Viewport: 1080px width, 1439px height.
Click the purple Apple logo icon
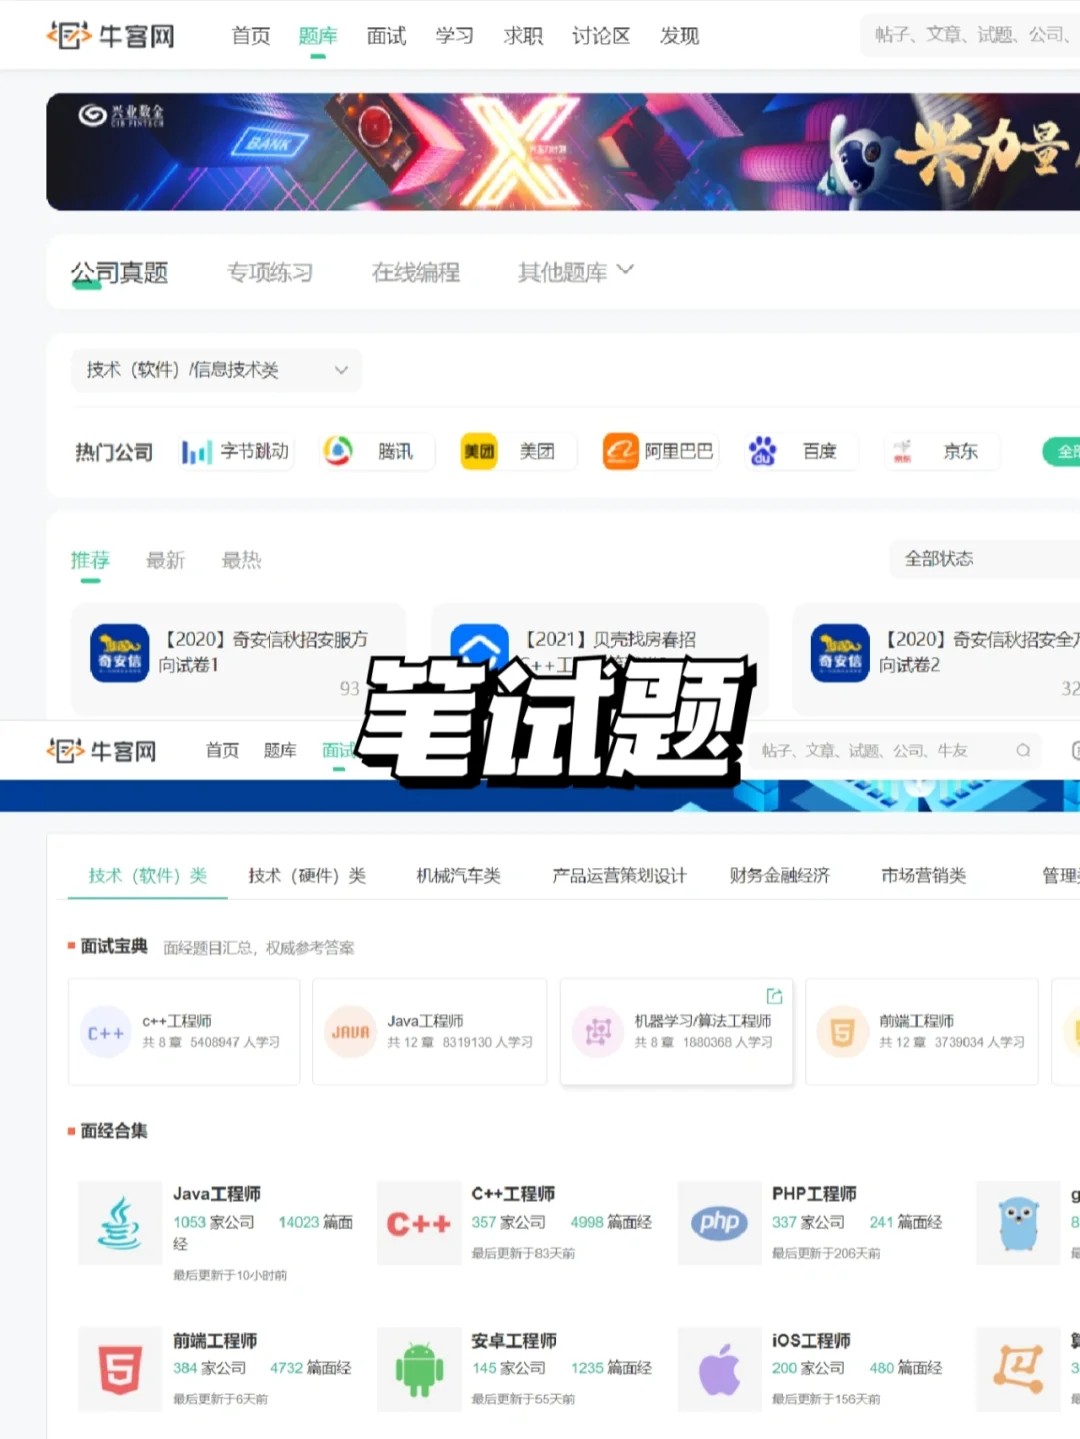719,1369
